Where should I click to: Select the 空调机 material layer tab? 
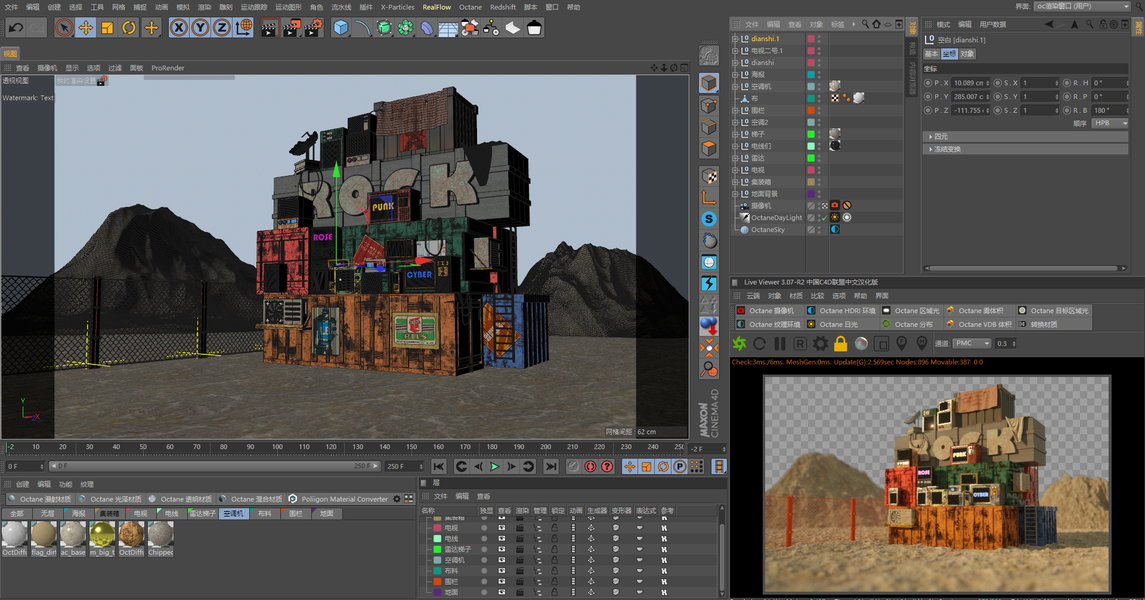click(233, 513)
